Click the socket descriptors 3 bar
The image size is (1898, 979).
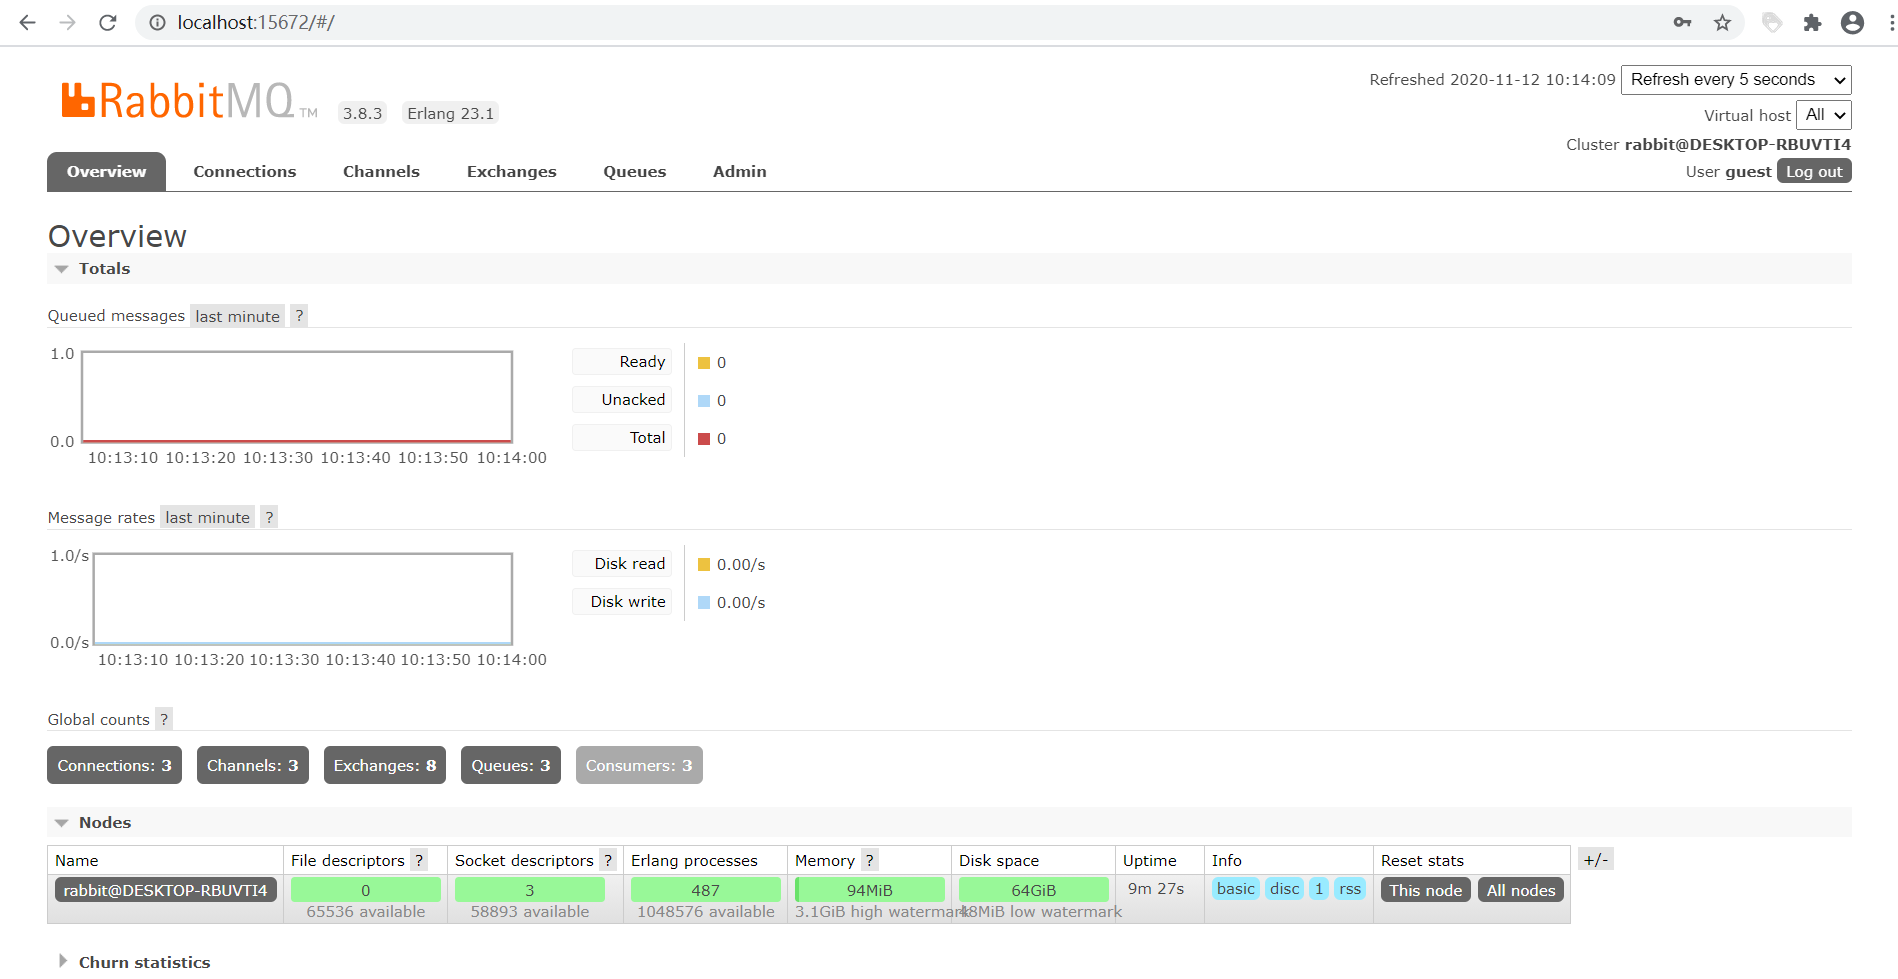(530, 890)
